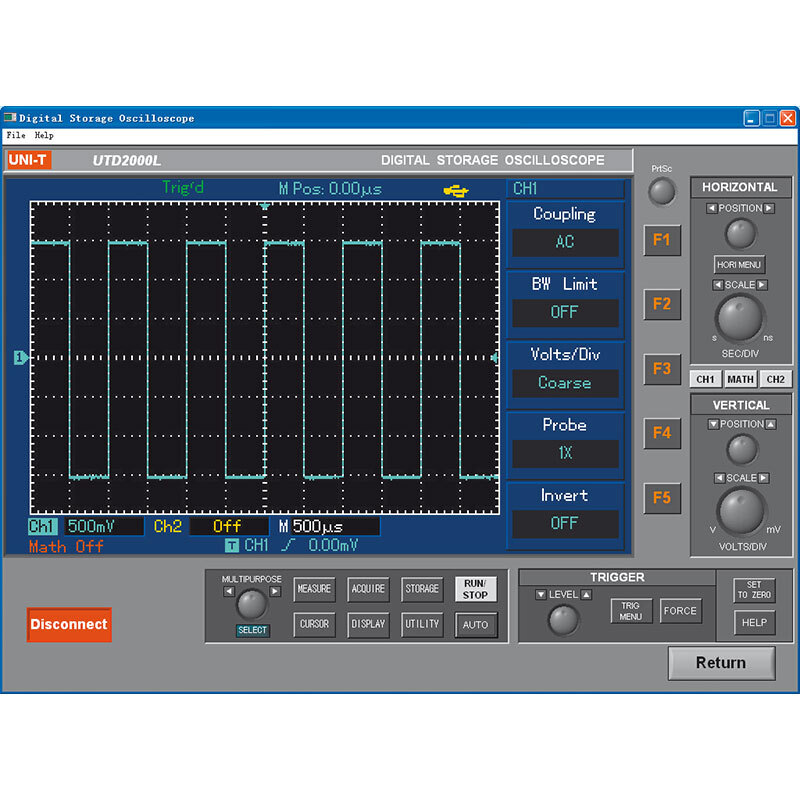Viewport: 800px width, 800px height.
Task: Click the UNI-T logo
Action: (x=29, y=160)
